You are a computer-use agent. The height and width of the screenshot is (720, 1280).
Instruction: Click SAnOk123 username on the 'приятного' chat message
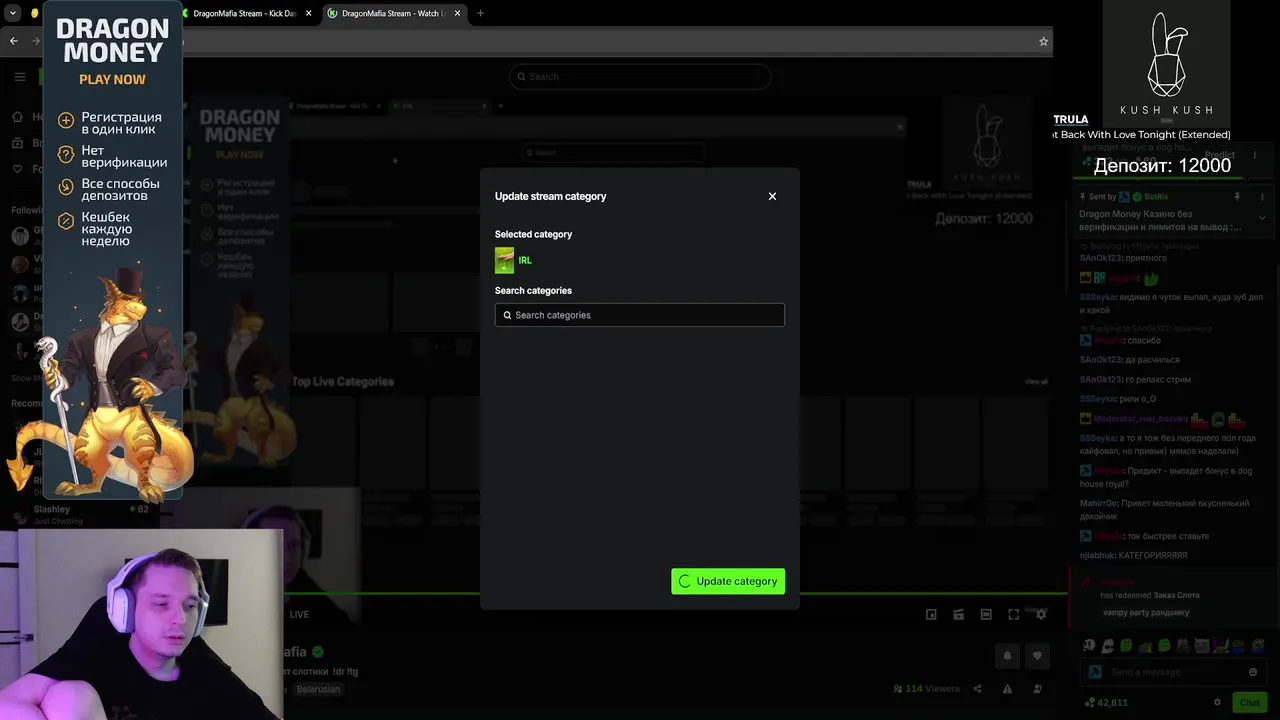coord(1100,258)
